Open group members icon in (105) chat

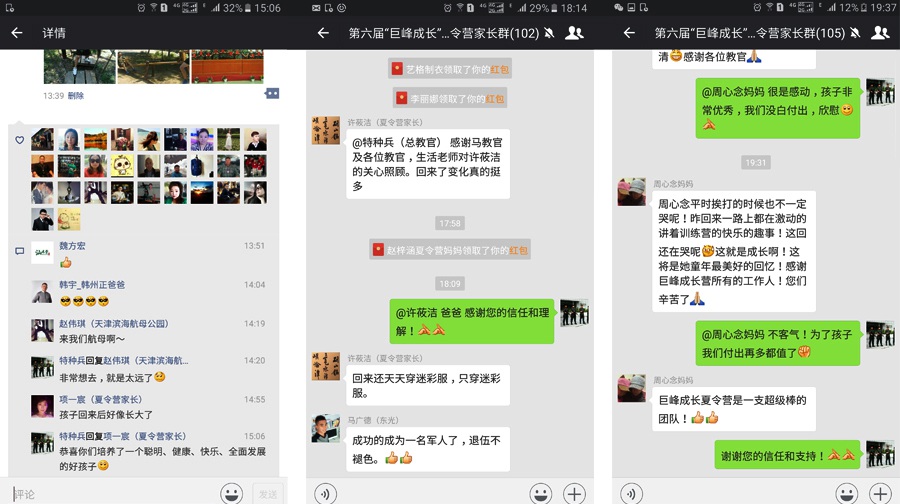point(880,33)
